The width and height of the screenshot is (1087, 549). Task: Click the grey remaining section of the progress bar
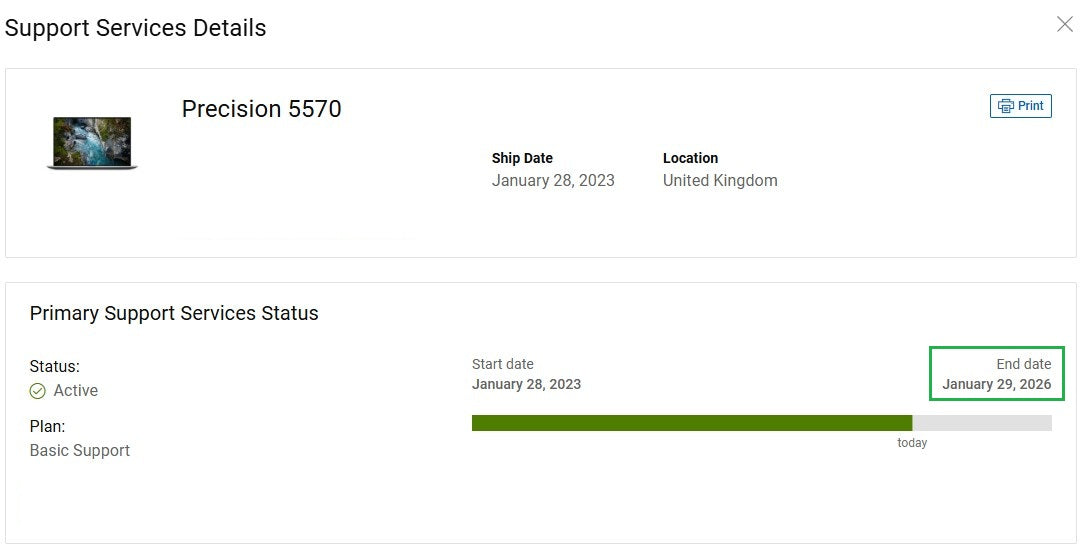982,423
